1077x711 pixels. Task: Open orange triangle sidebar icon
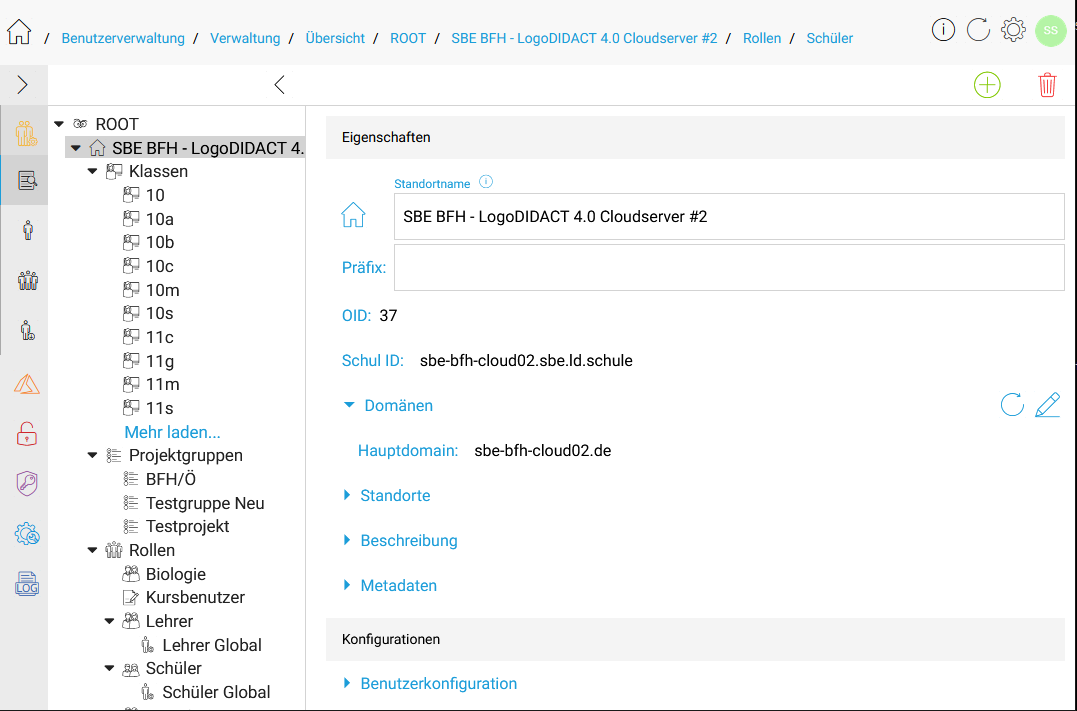pyautogui.click(x=27, y=383)
